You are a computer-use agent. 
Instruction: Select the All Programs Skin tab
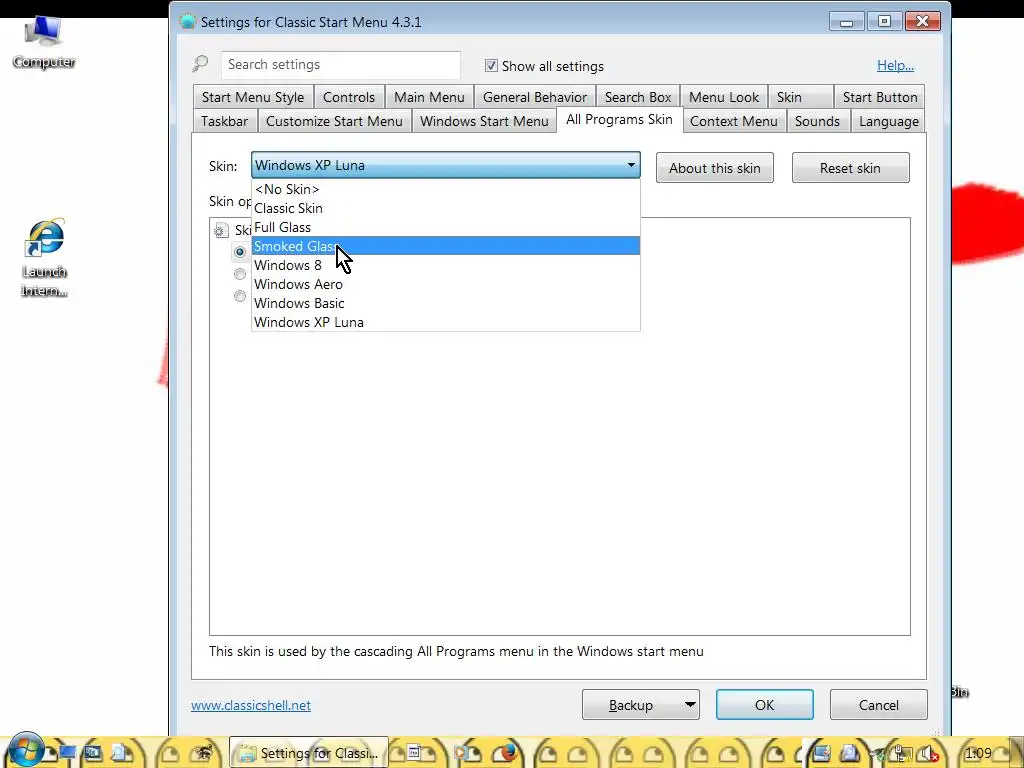(619, 120)
